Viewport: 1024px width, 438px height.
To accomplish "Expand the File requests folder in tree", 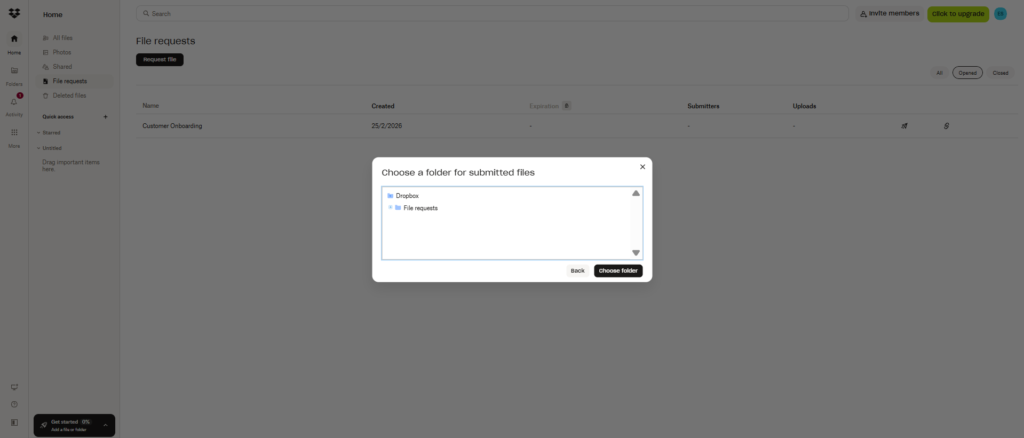I will coord(390,207).
